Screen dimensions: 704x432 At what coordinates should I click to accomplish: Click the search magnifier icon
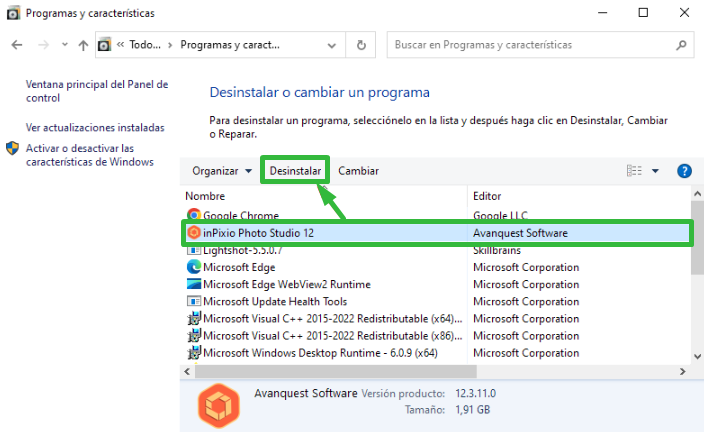coord(681,45)
